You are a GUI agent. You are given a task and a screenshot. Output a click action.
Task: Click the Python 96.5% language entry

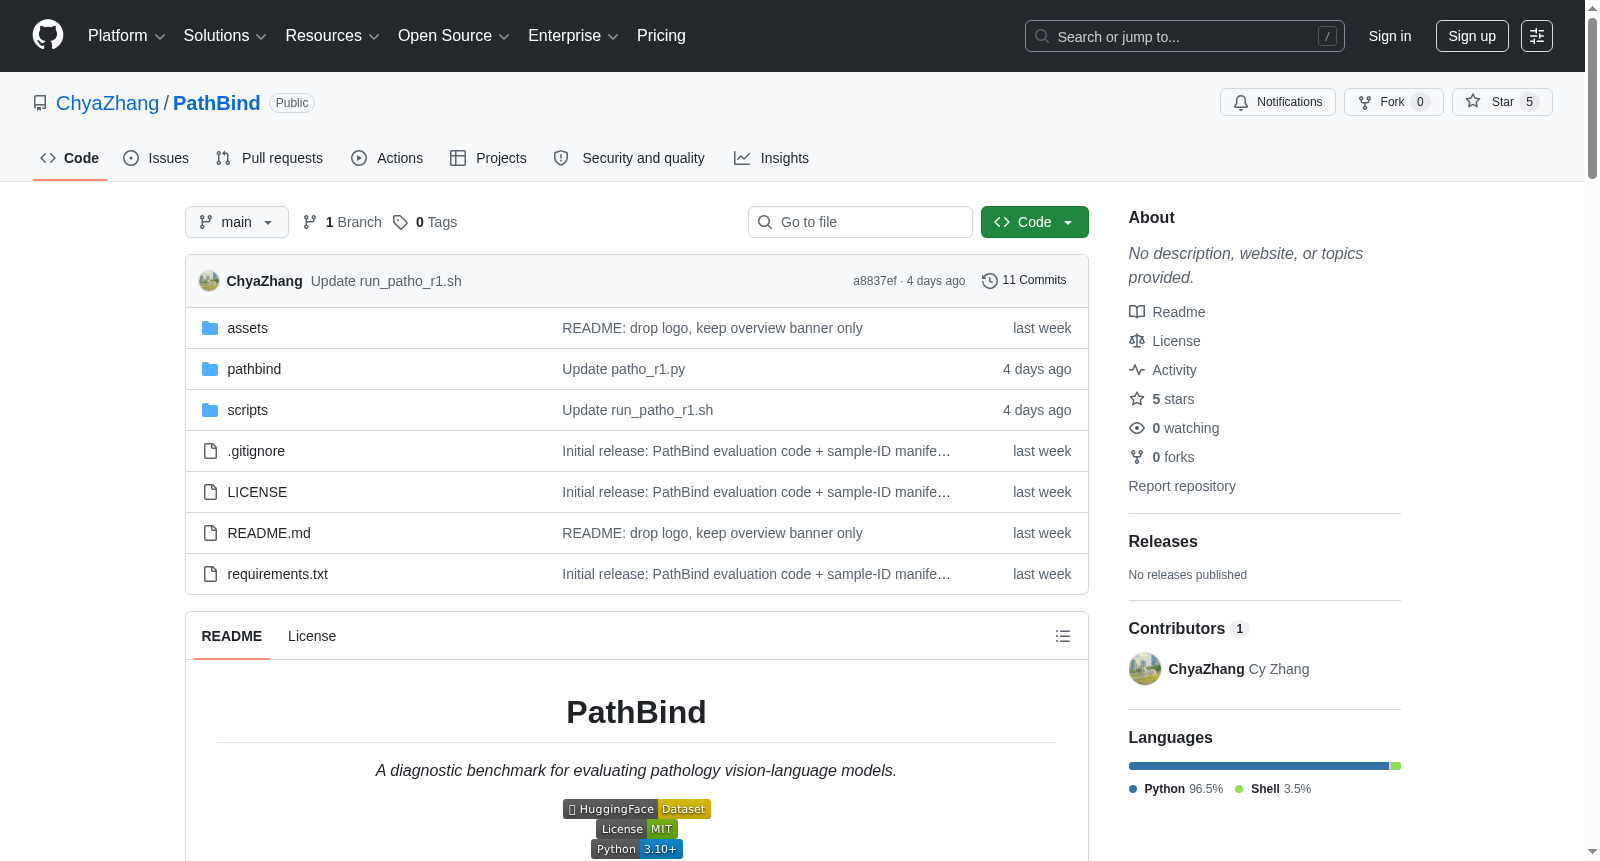coord(1176,789)
